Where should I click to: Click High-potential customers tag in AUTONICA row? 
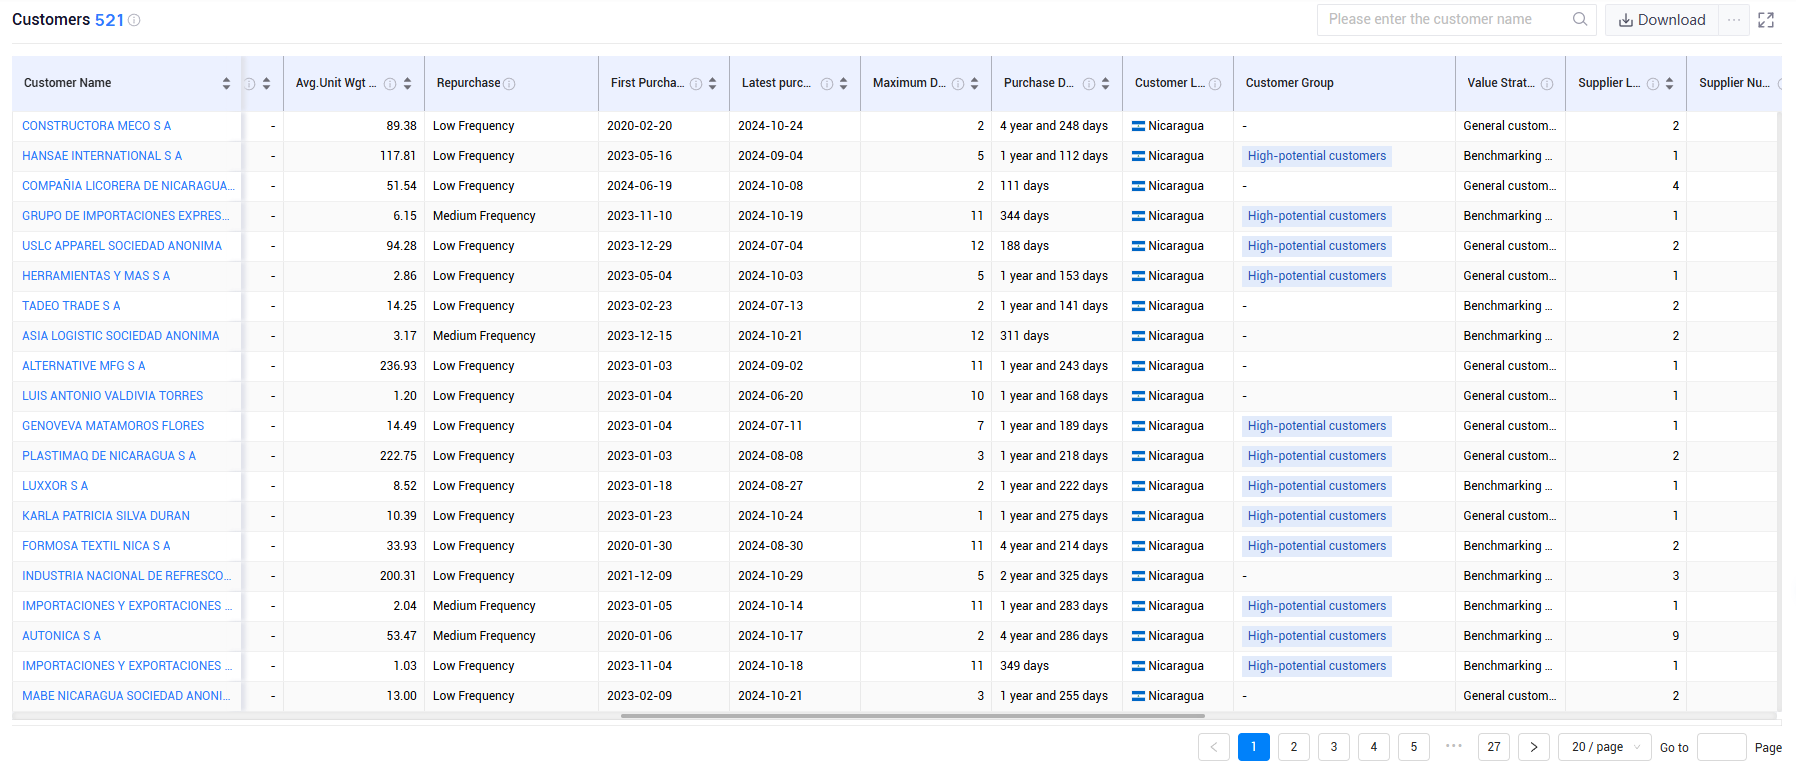click(x=1317, y=636)
